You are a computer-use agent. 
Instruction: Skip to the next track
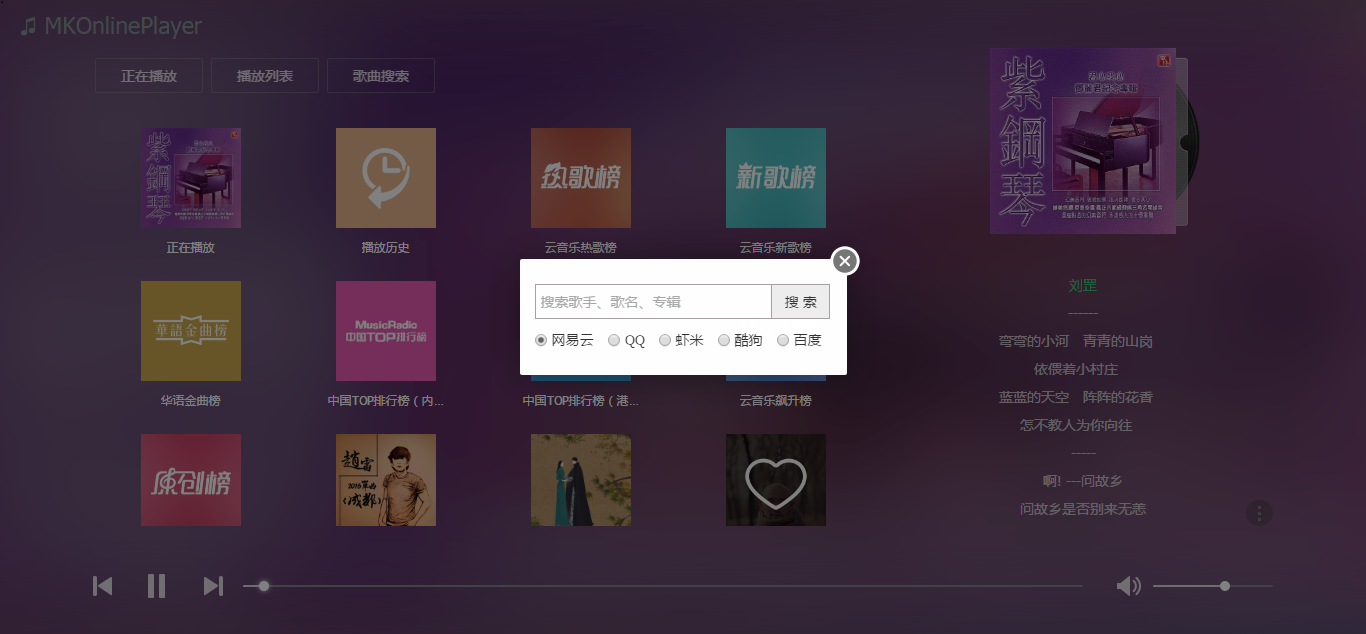point(212,586)
